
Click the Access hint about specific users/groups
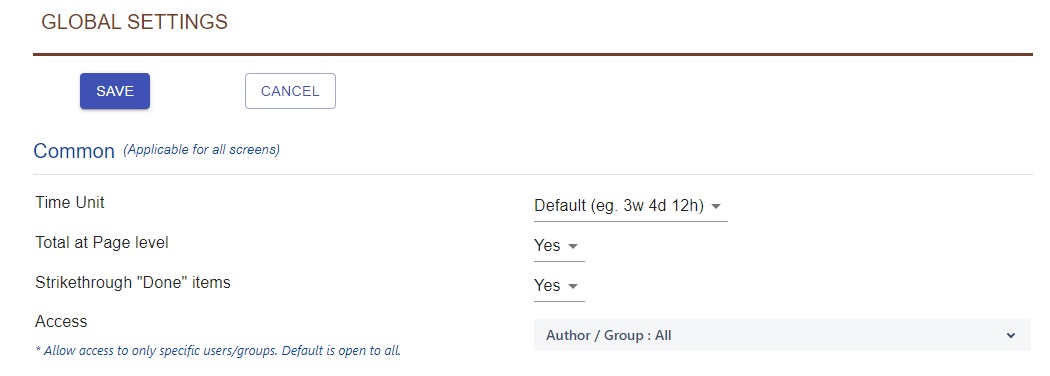[218, 351]
